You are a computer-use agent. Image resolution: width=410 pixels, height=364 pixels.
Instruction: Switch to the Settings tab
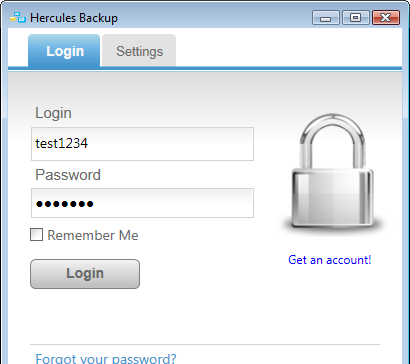click(139, 51)
